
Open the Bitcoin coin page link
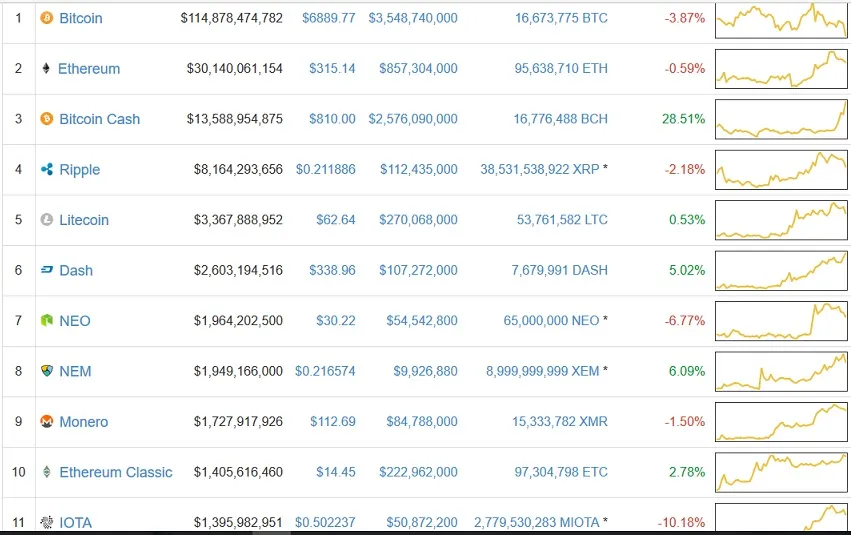pyautogui.click(x=81, y=18)
